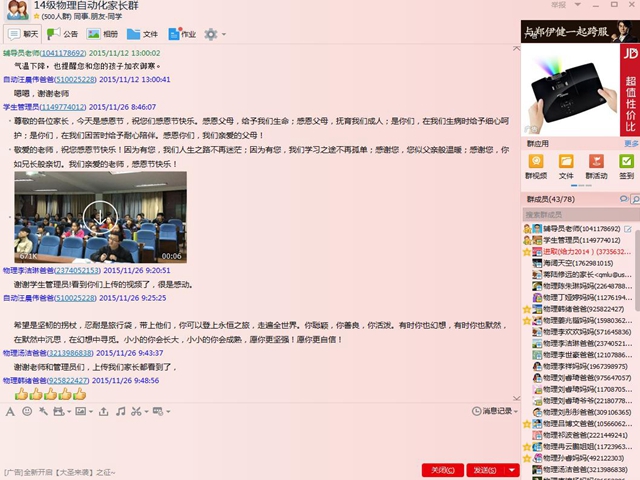The height and width of the screenshot is (480, 640).
Task: Click the send image icon
Action: pos(79,411)
